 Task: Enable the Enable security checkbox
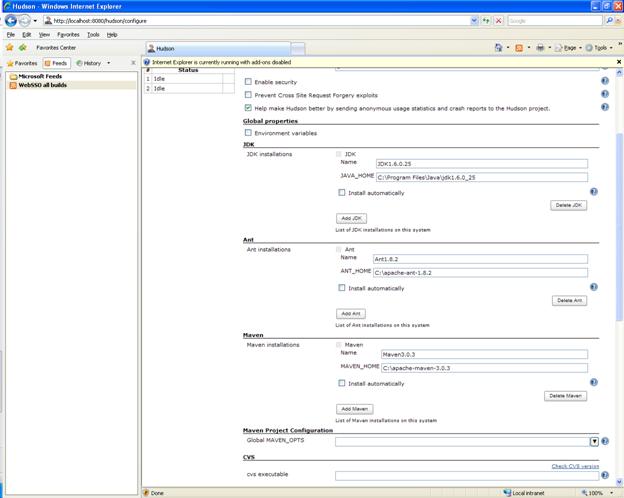coord(248,82)
